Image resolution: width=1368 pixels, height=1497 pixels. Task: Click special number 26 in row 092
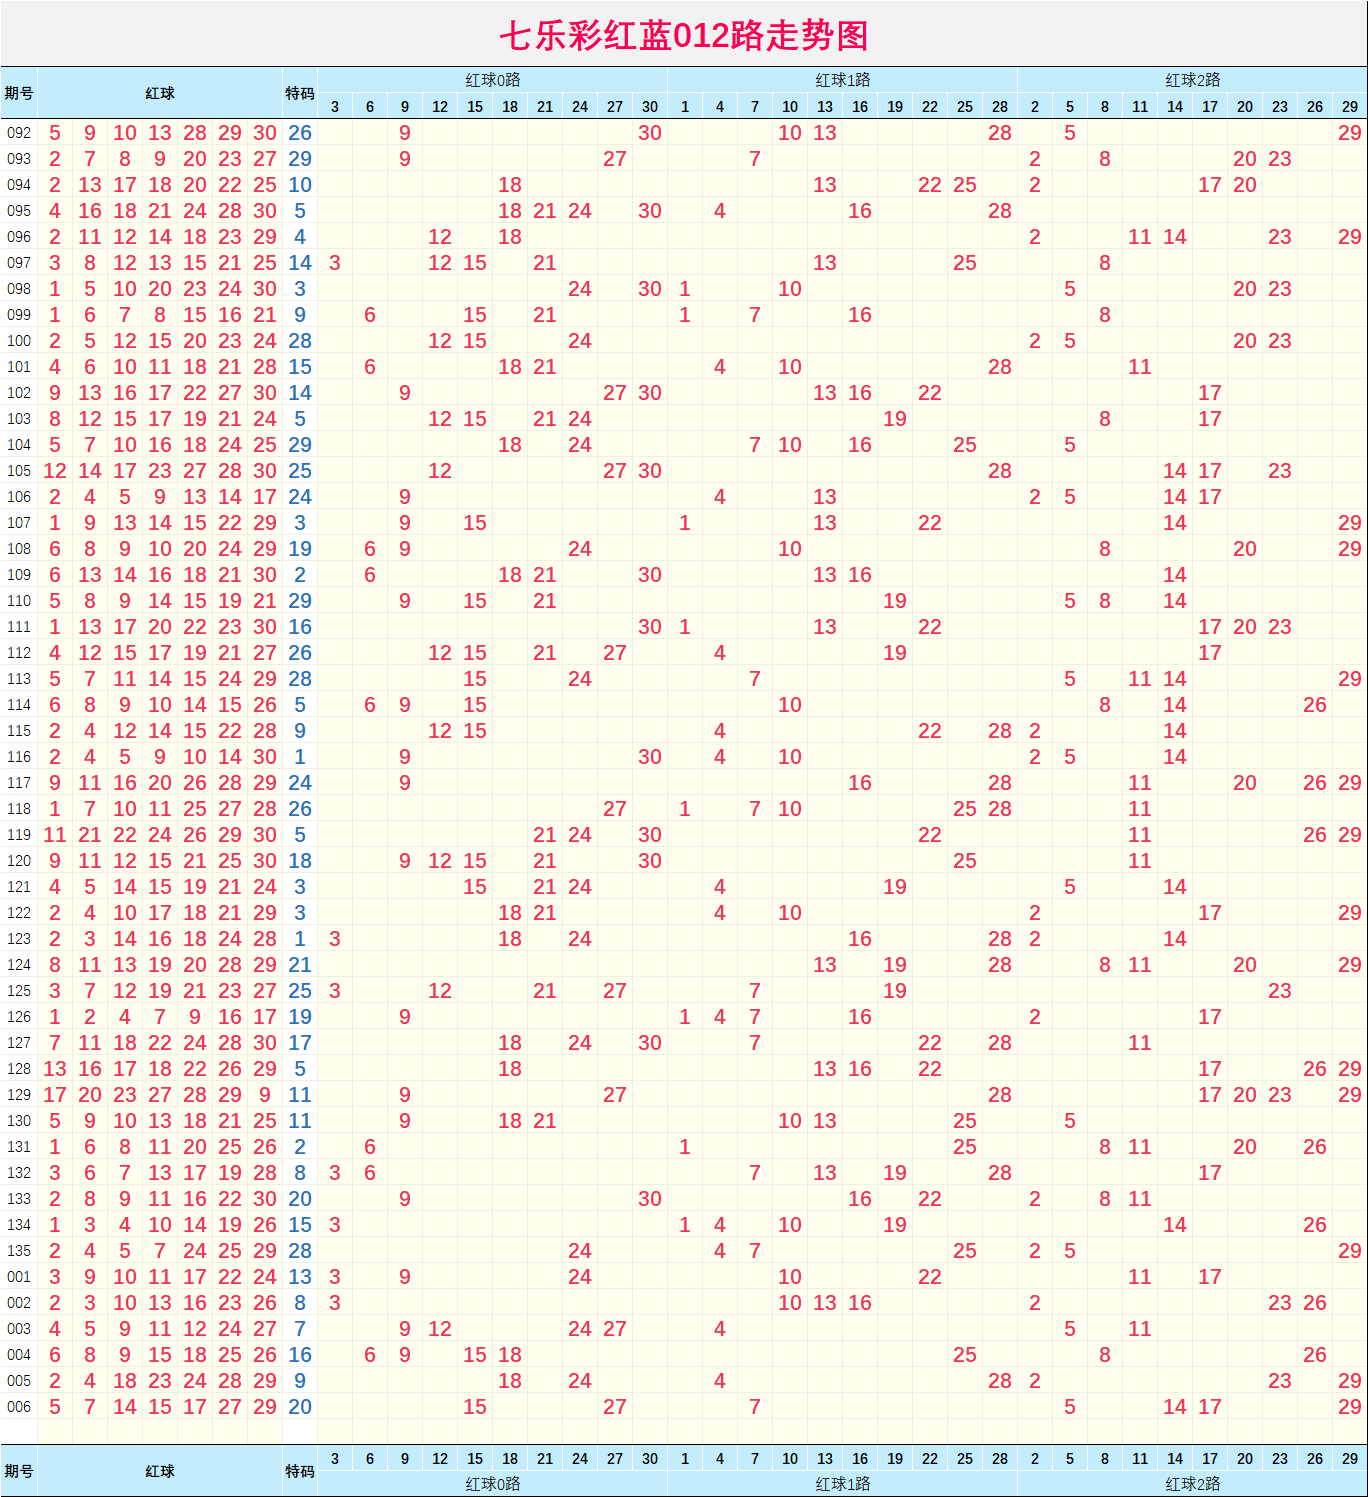tap(300, 133)
